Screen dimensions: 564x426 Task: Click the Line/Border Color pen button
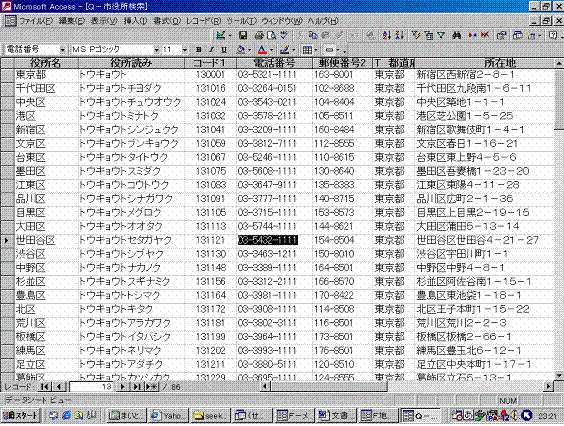(285, 50)
